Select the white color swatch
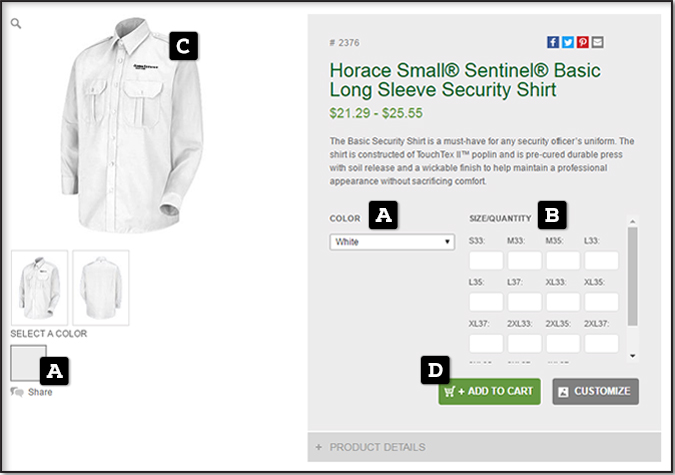Screen dimensions: 675x475 pos(27,361)
